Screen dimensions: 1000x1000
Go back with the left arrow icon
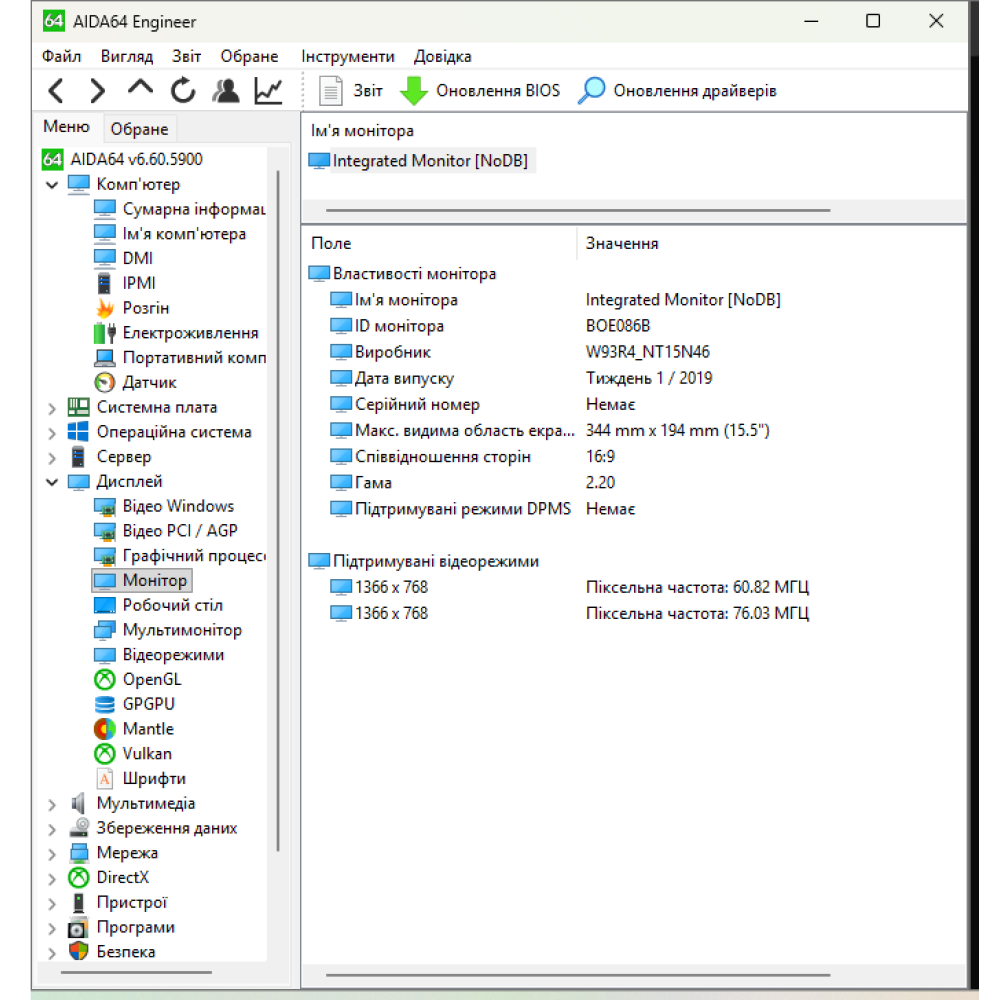[x=56, y=91]
